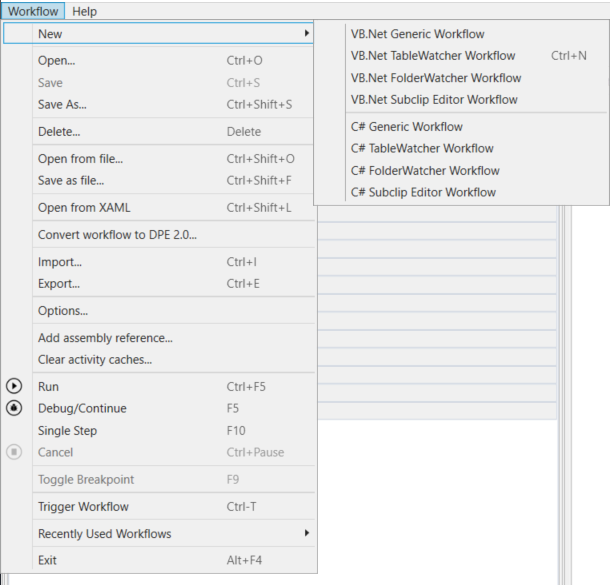Screen dimensions: 610x585
Task: Open the Help menu
Action: point(85,11)
